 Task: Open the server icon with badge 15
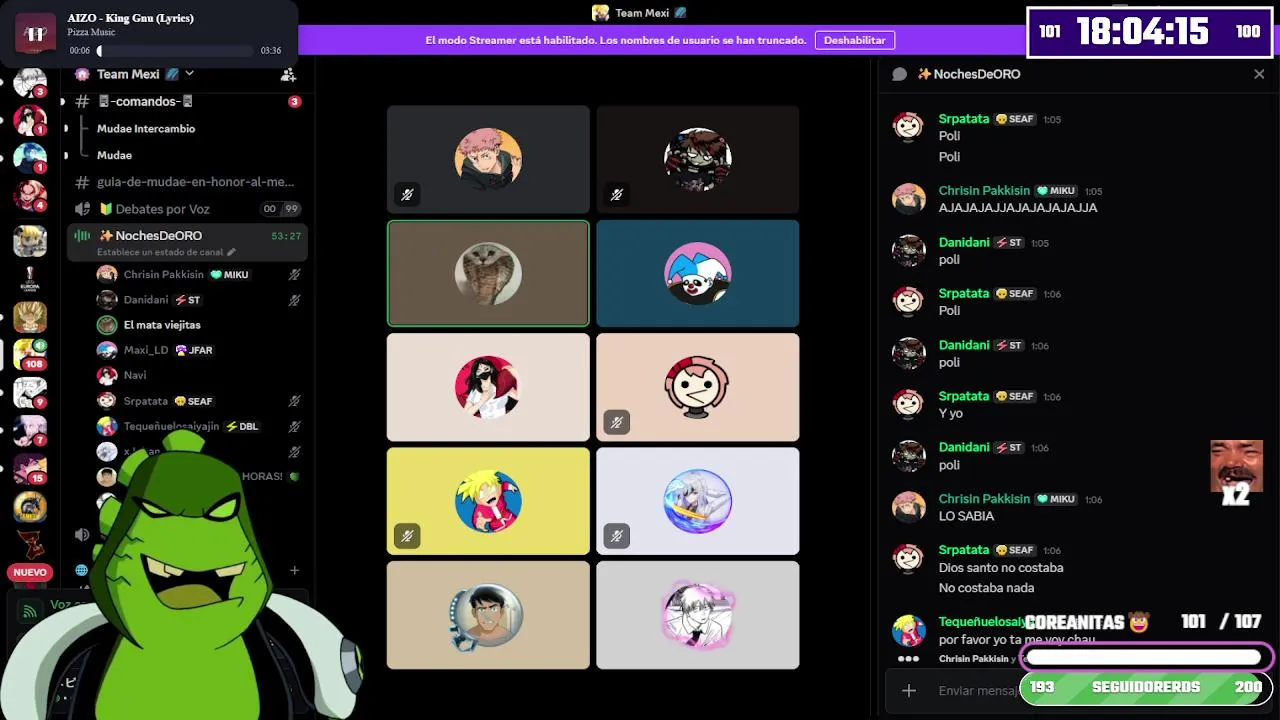click(x=30, y=468)
